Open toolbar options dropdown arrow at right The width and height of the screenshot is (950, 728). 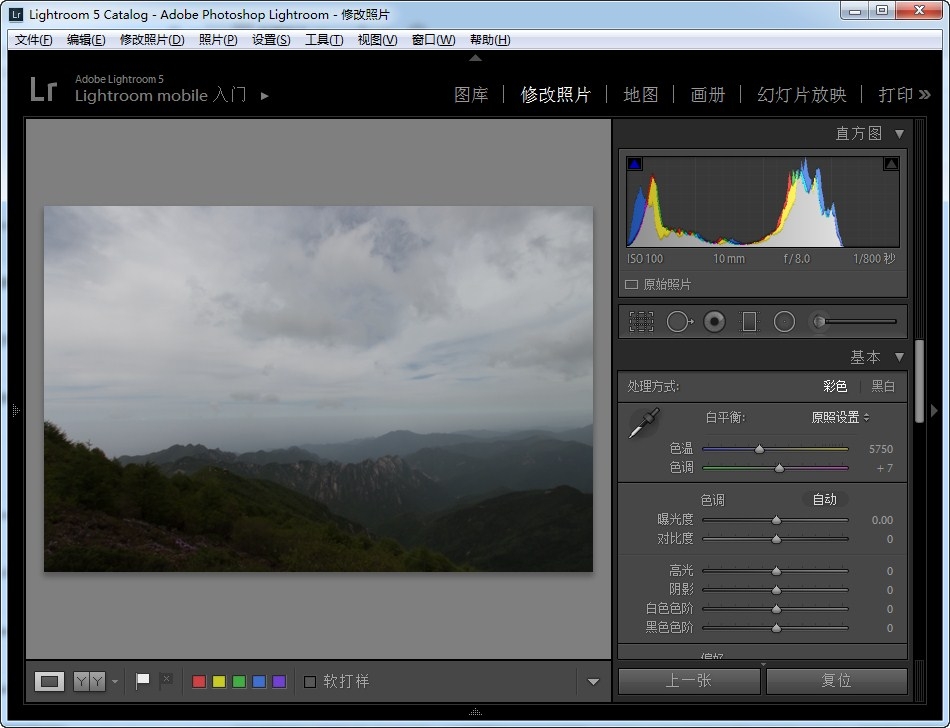(593, 682)
